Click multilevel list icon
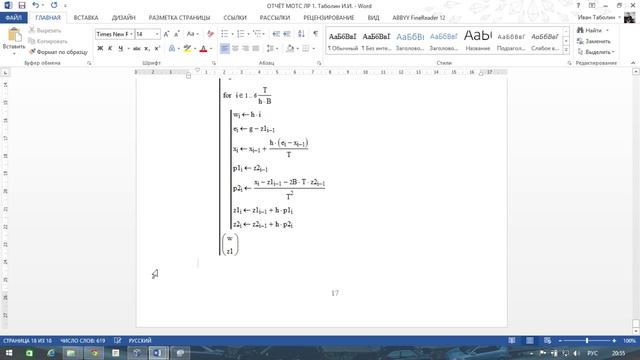640x360 pixels. [256, 34]
